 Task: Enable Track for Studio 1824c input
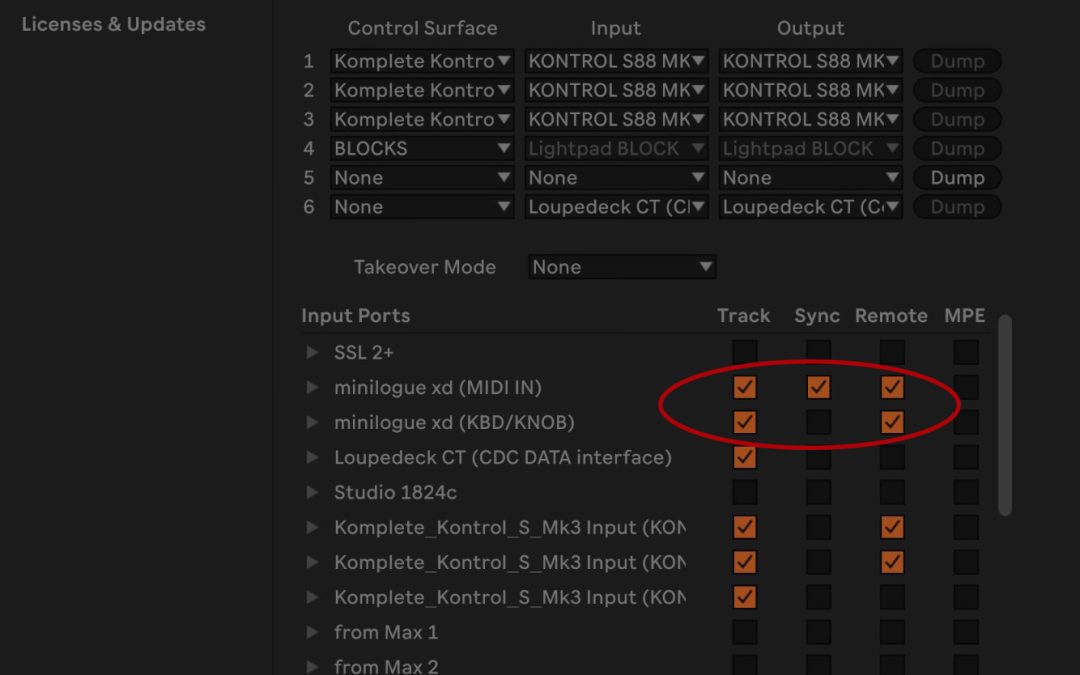(x=744, y=492)
